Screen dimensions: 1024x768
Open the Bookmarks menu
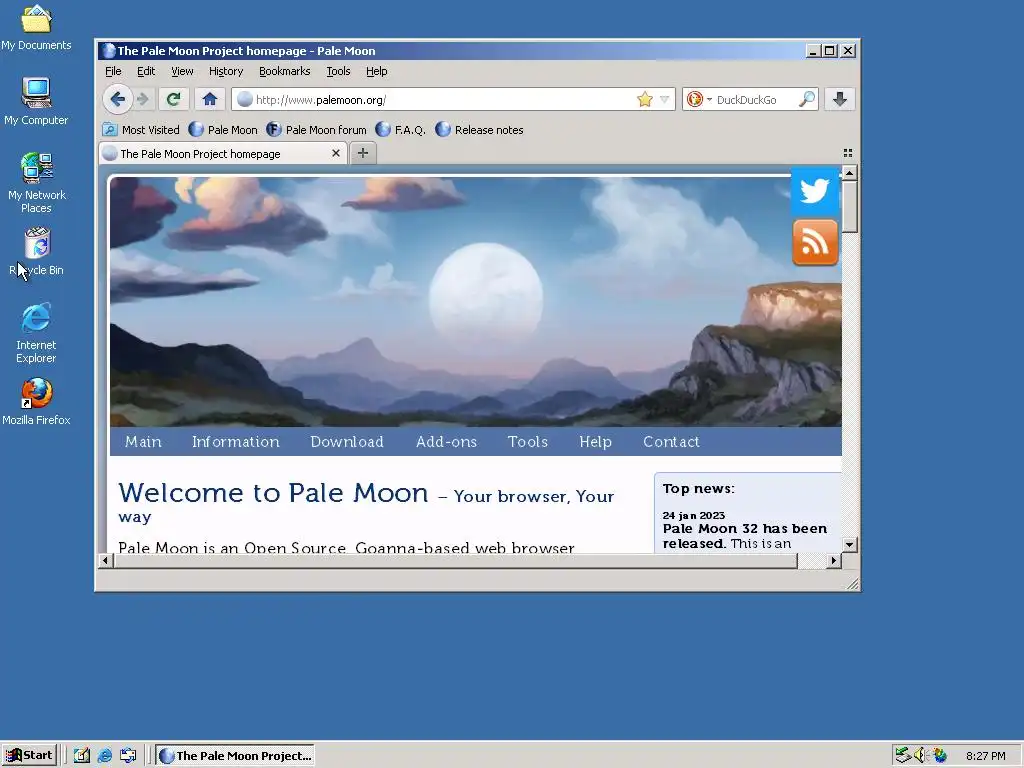point(285,71)
